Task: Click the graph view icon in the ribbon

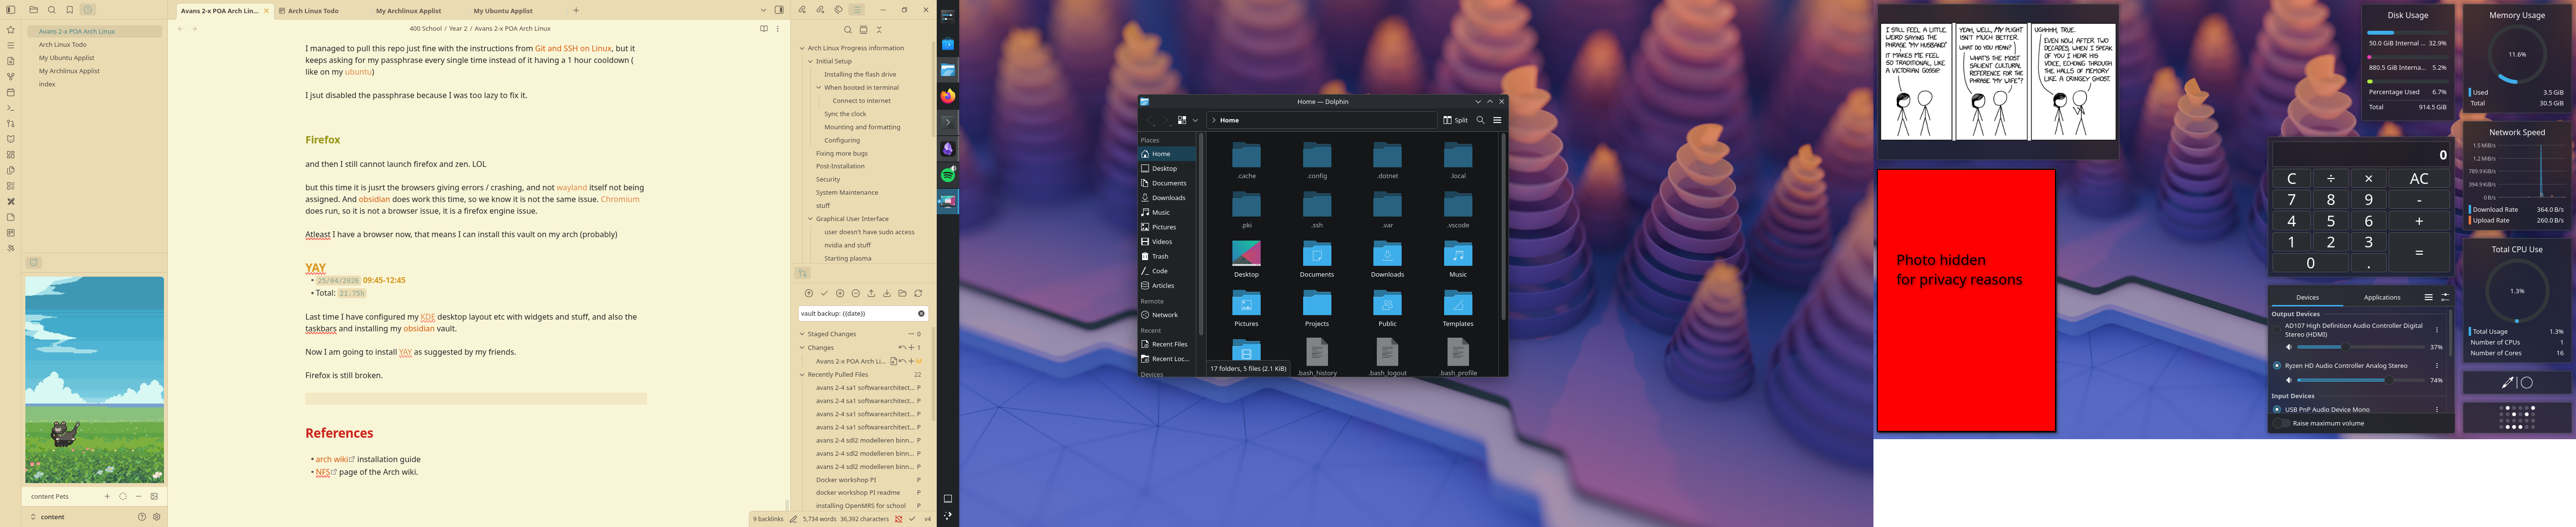Action: coord(11,77)
